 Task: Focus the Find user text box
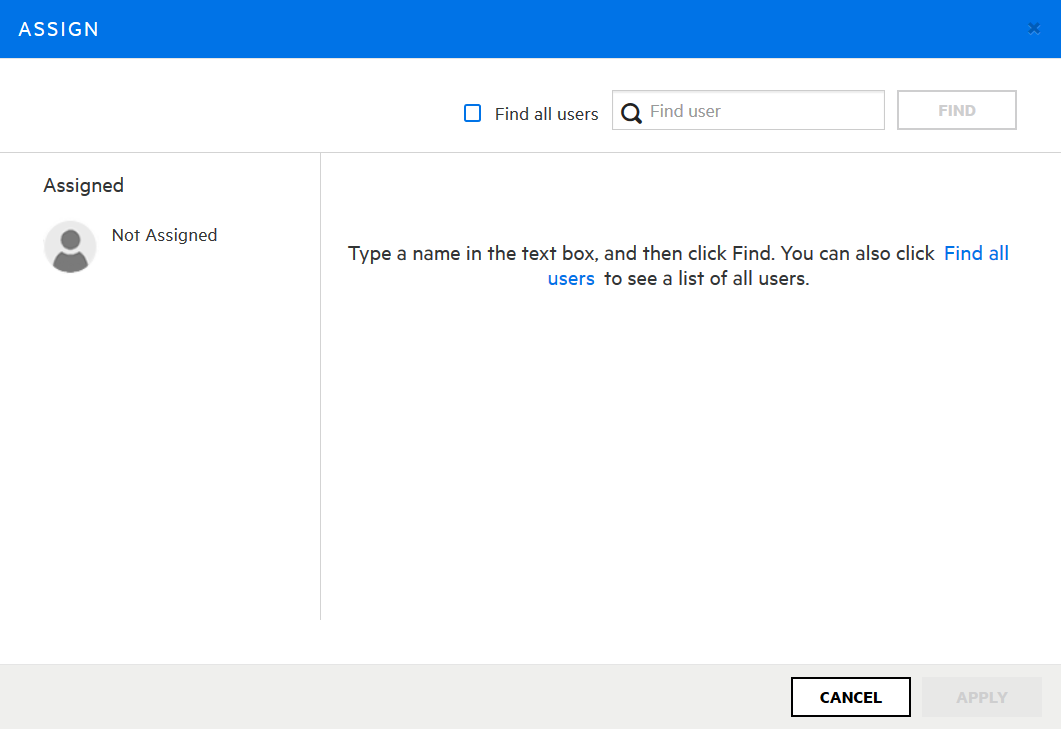click(x=762, y=111)
